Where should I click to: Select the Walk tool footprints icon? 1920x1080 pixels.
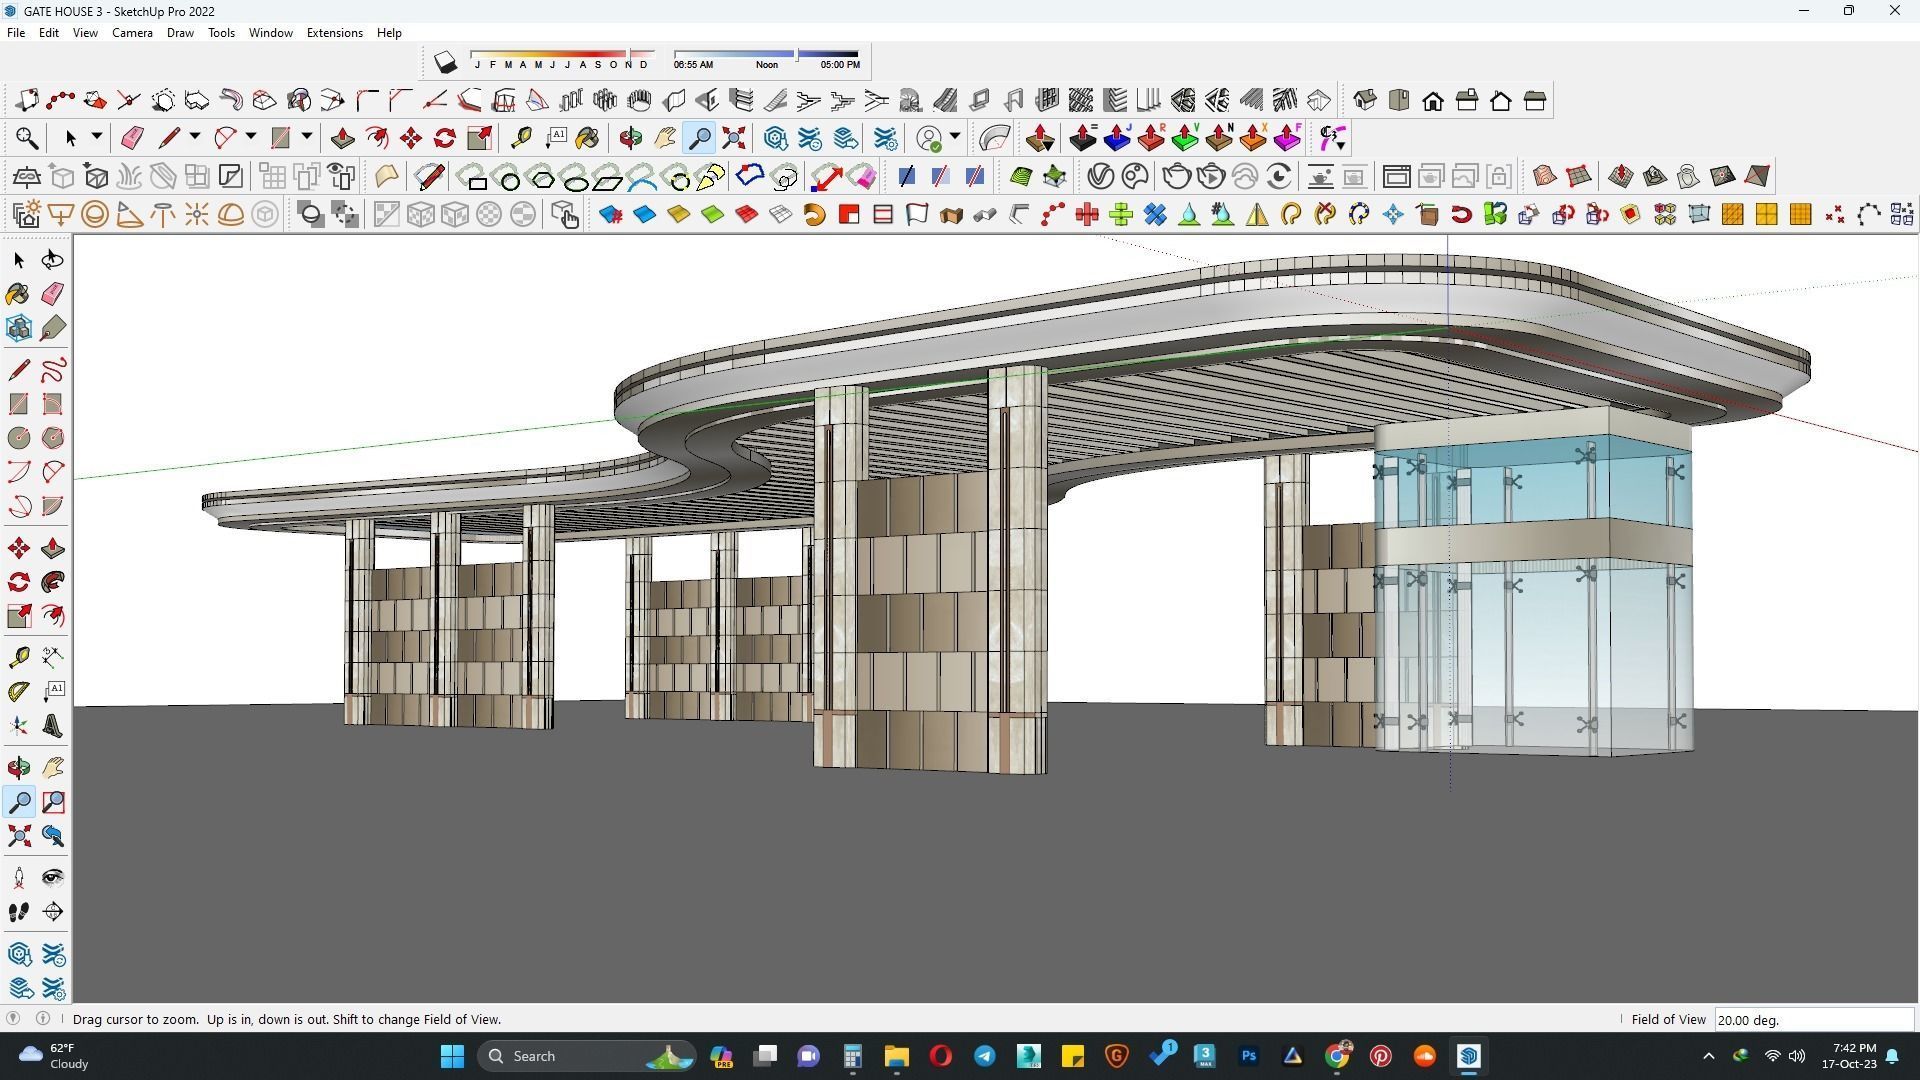point(18,912)
